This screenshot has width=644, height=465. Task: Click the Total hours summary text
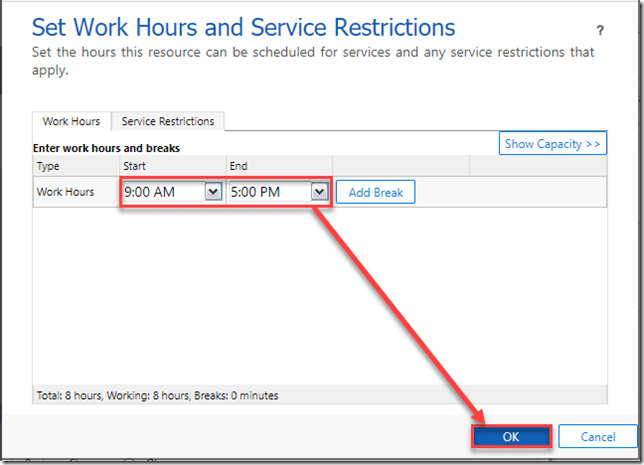pyautogui.click(x=156, y=395)
